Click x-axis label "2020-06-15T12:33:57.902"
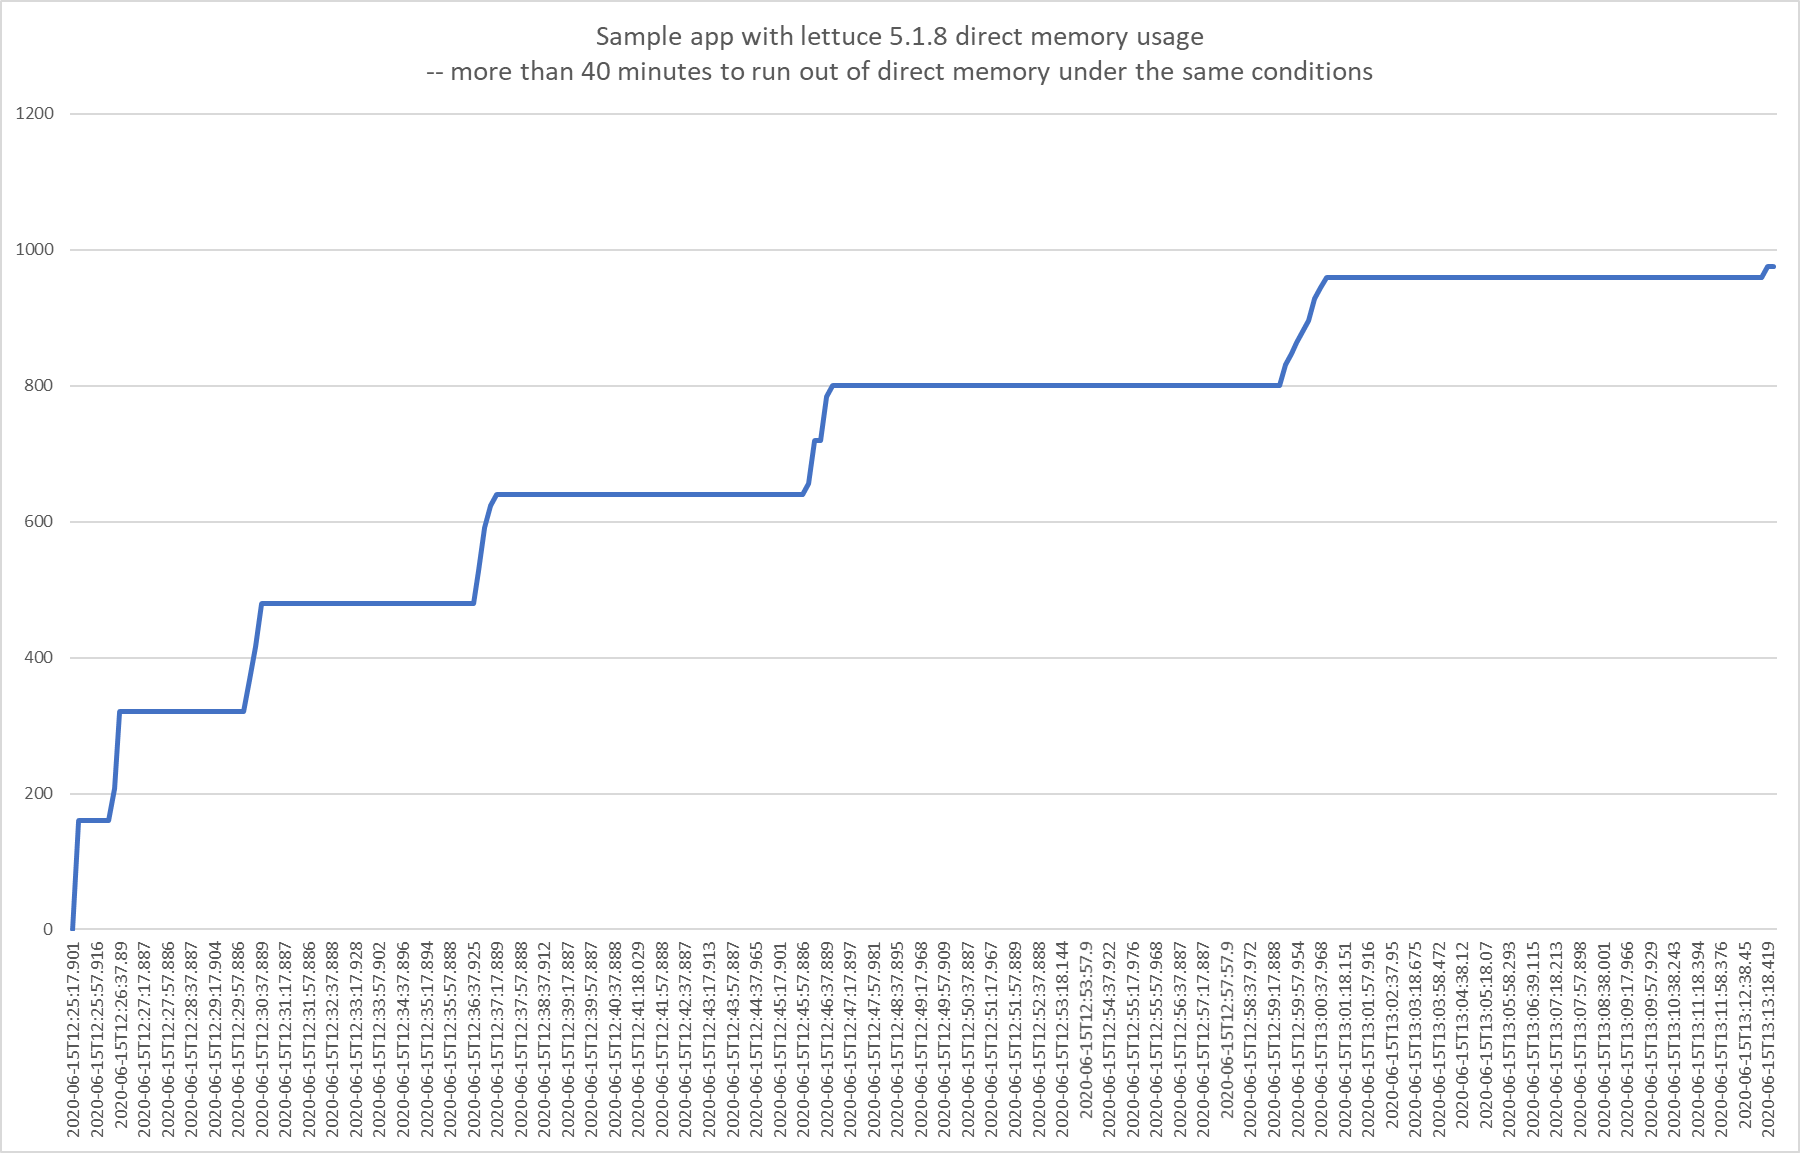The image size is (1800, 1153). (x=380, y=1039)
